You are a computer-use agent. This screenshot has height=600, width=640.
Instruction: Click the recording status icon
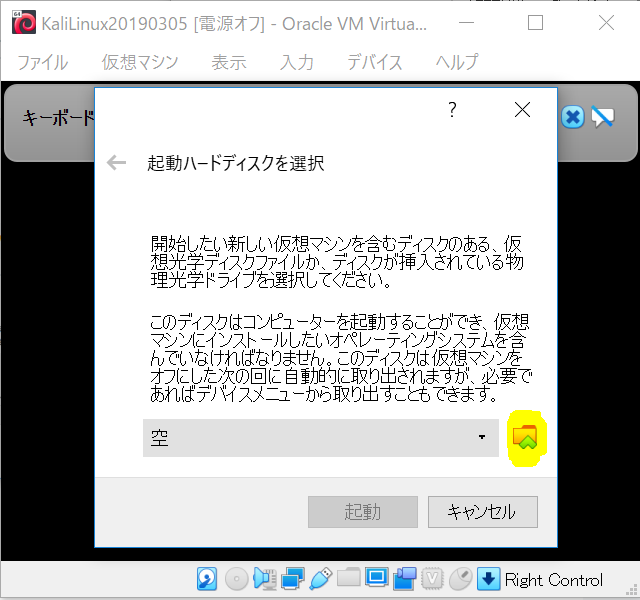(404, 579)
